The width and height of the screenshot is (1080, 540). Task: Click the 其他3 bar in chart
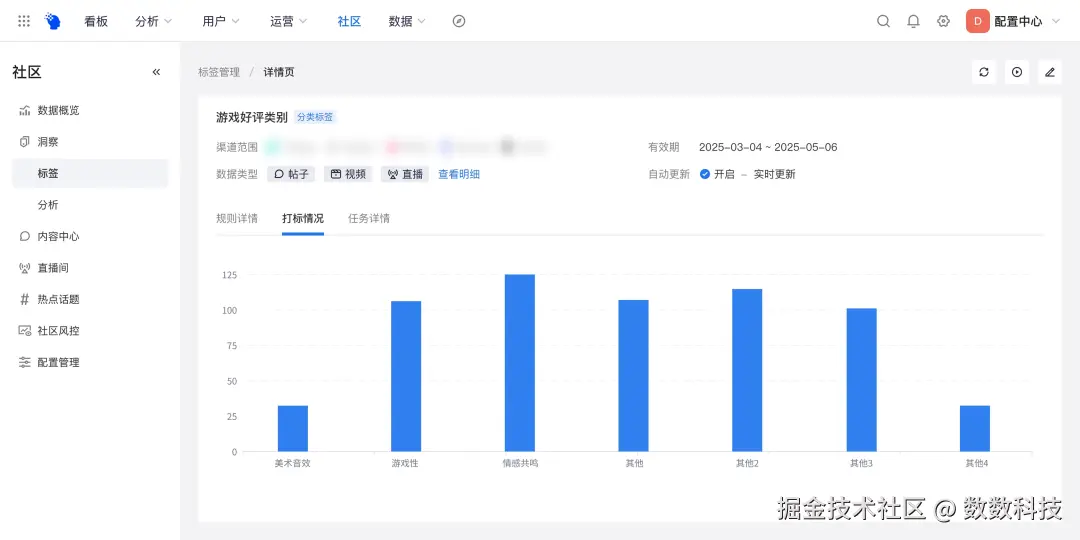pyautogui.click(x=861, y=380)
